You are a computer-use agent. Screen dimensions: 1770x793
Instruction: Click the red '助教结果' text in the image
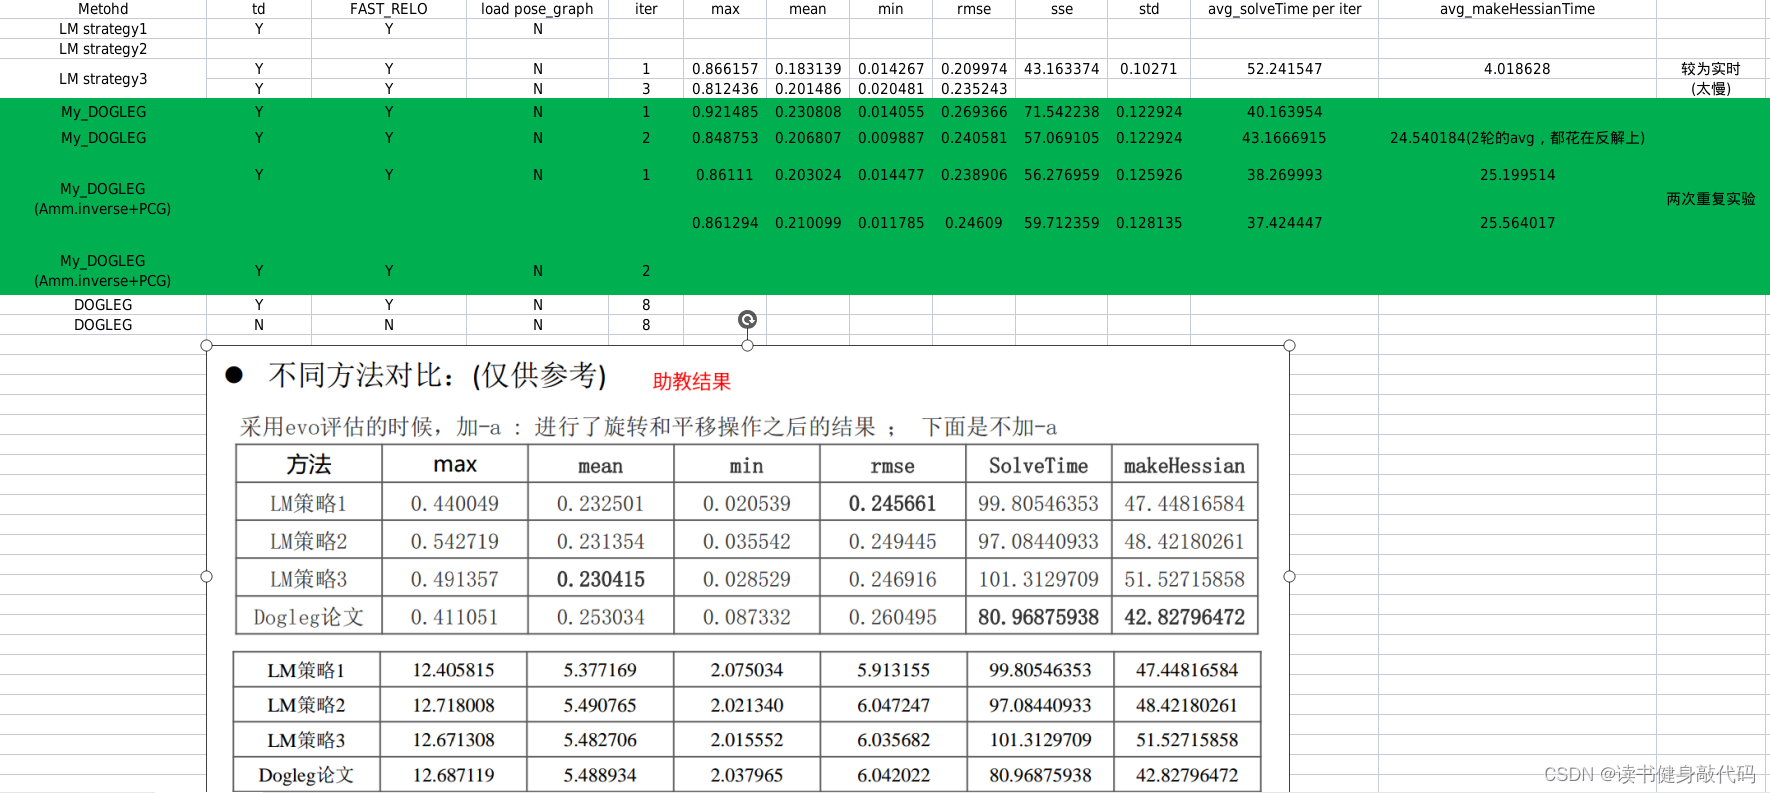tap(692, 382)
